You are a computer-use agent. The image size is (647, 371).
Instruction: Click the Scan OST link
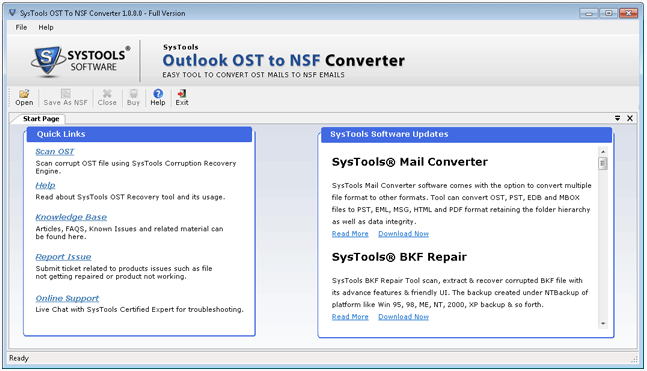click(54, 151)
